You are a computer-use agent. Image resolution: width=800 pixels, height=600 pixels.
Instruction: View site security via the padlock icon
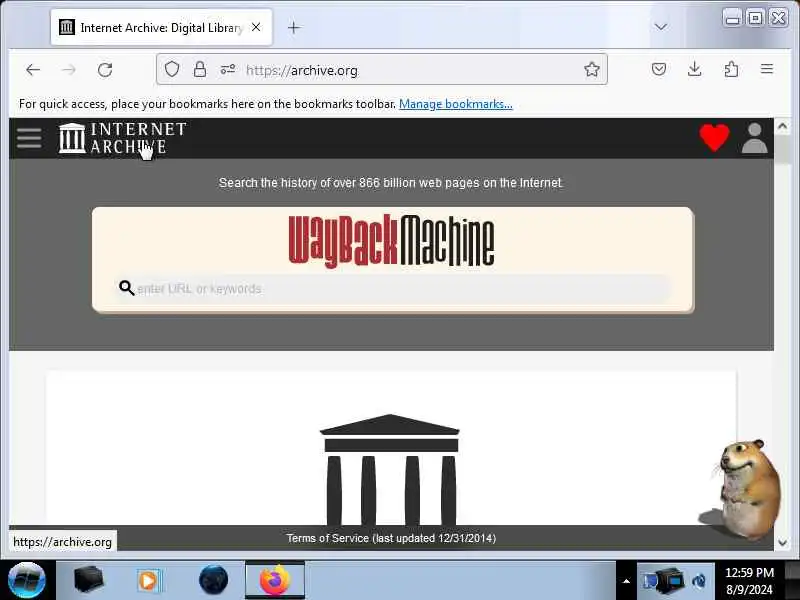pyautogui.click(x=200, y=69)
